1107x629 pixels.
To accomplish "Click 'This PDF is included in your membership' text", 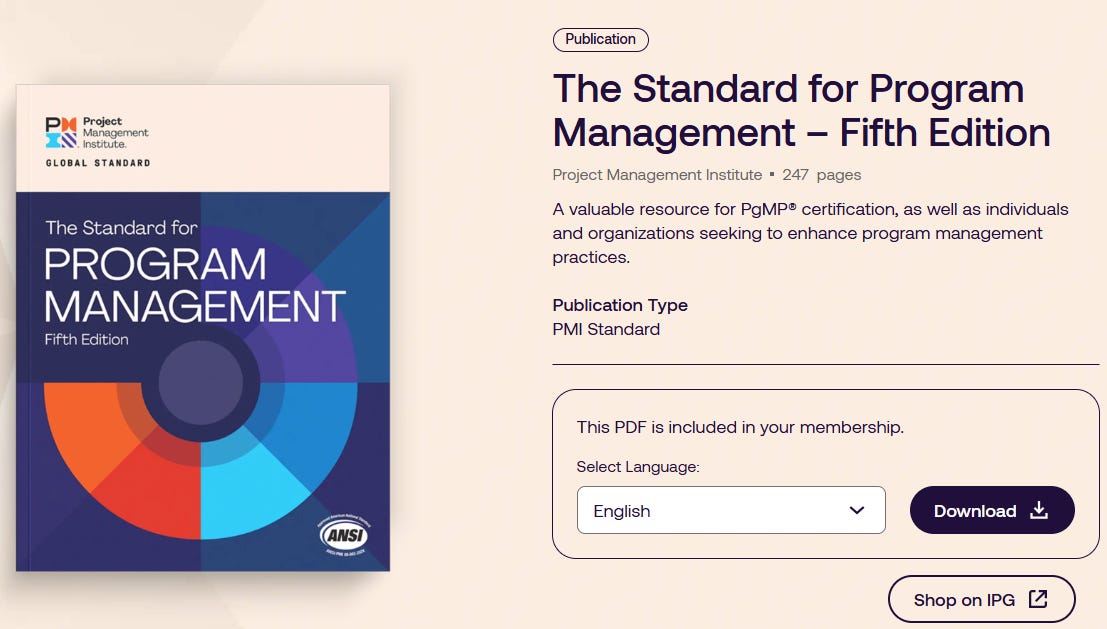I will 740,427.
